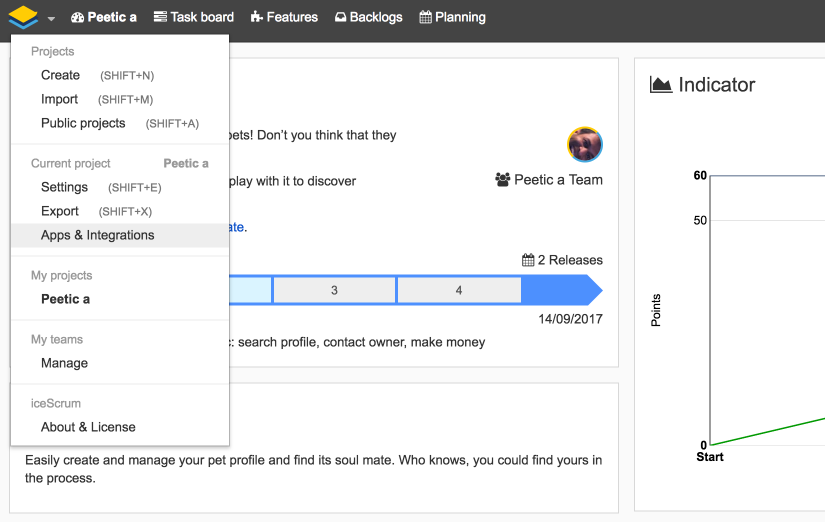Collapse the main menu dropdown caret

51,18
